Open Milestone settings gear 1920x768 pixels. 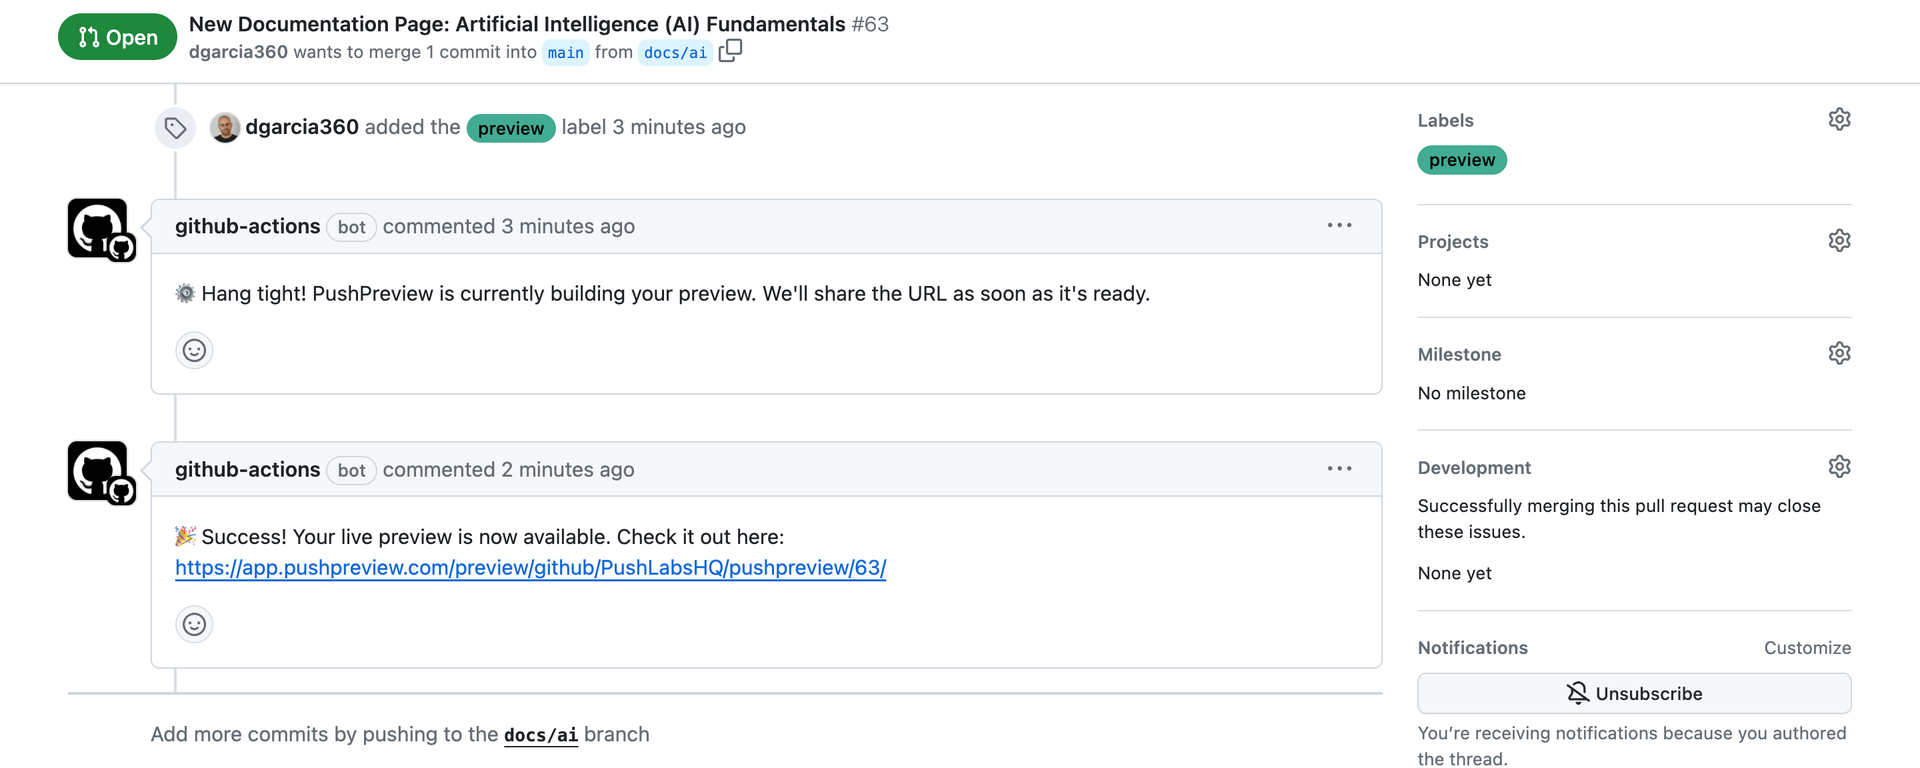coord(1839,353)
